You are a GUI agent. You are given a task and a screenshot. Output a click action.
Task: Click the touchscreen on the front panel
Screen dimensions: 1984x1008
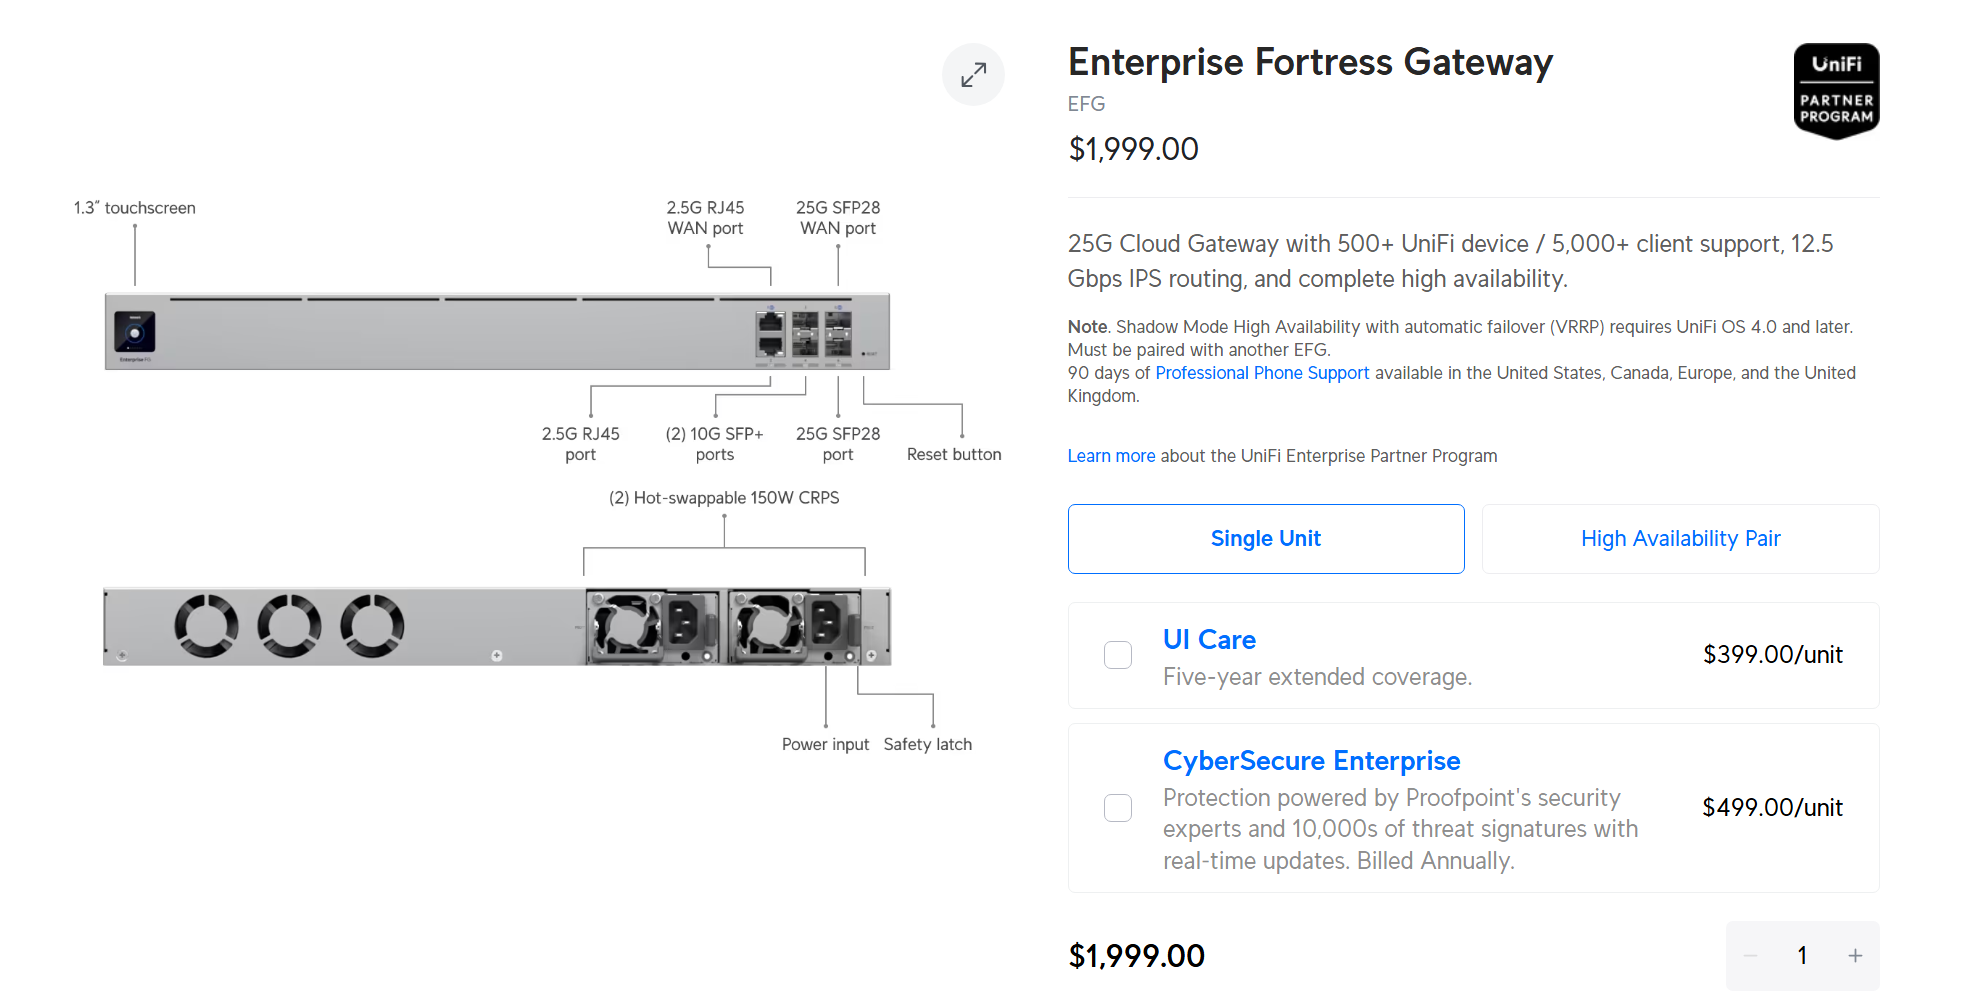(134, 332)
